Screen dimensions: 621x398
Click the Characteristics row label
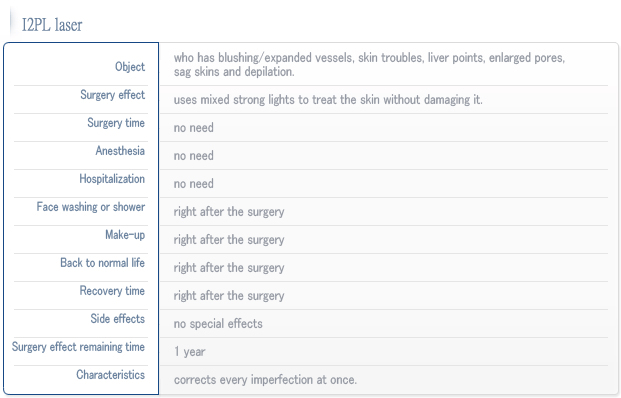tap(110, 375)
